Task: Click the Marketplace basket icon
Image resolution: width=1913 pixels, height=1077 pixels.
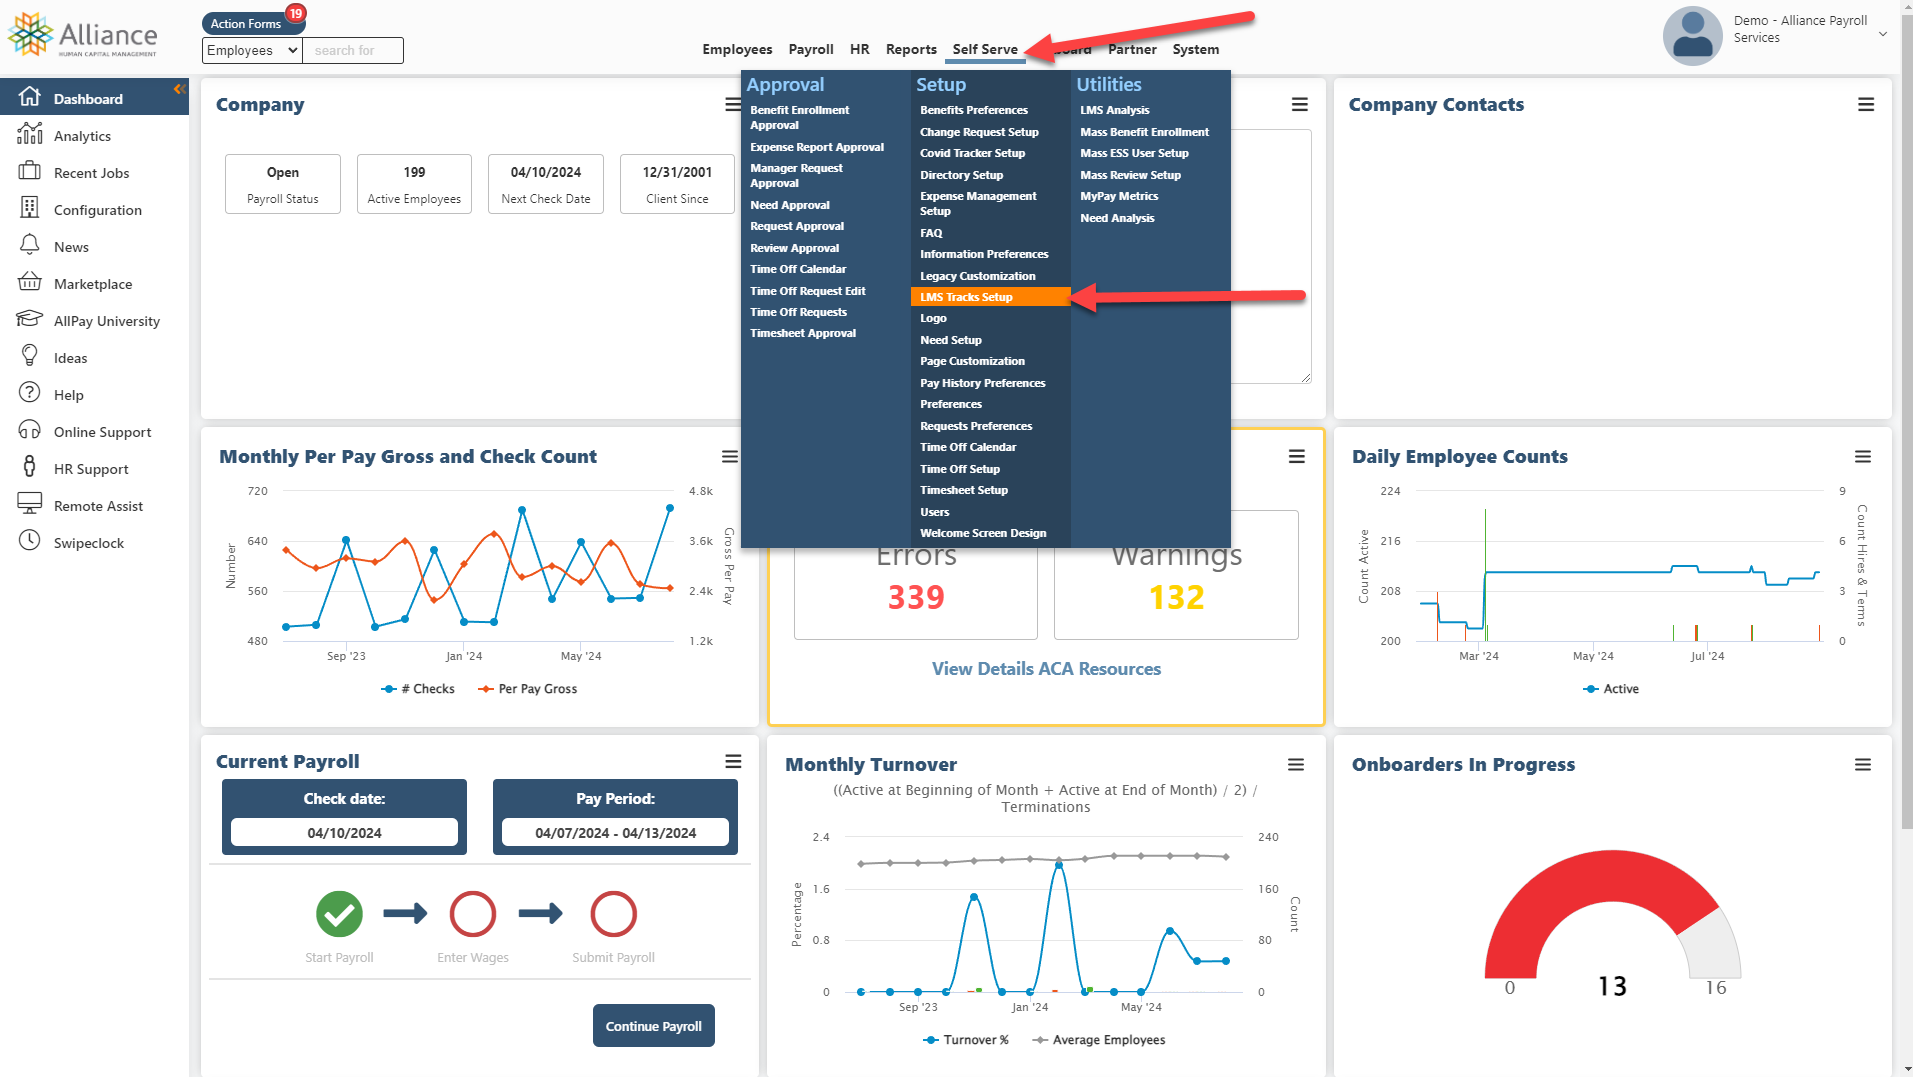Action: 30,282
